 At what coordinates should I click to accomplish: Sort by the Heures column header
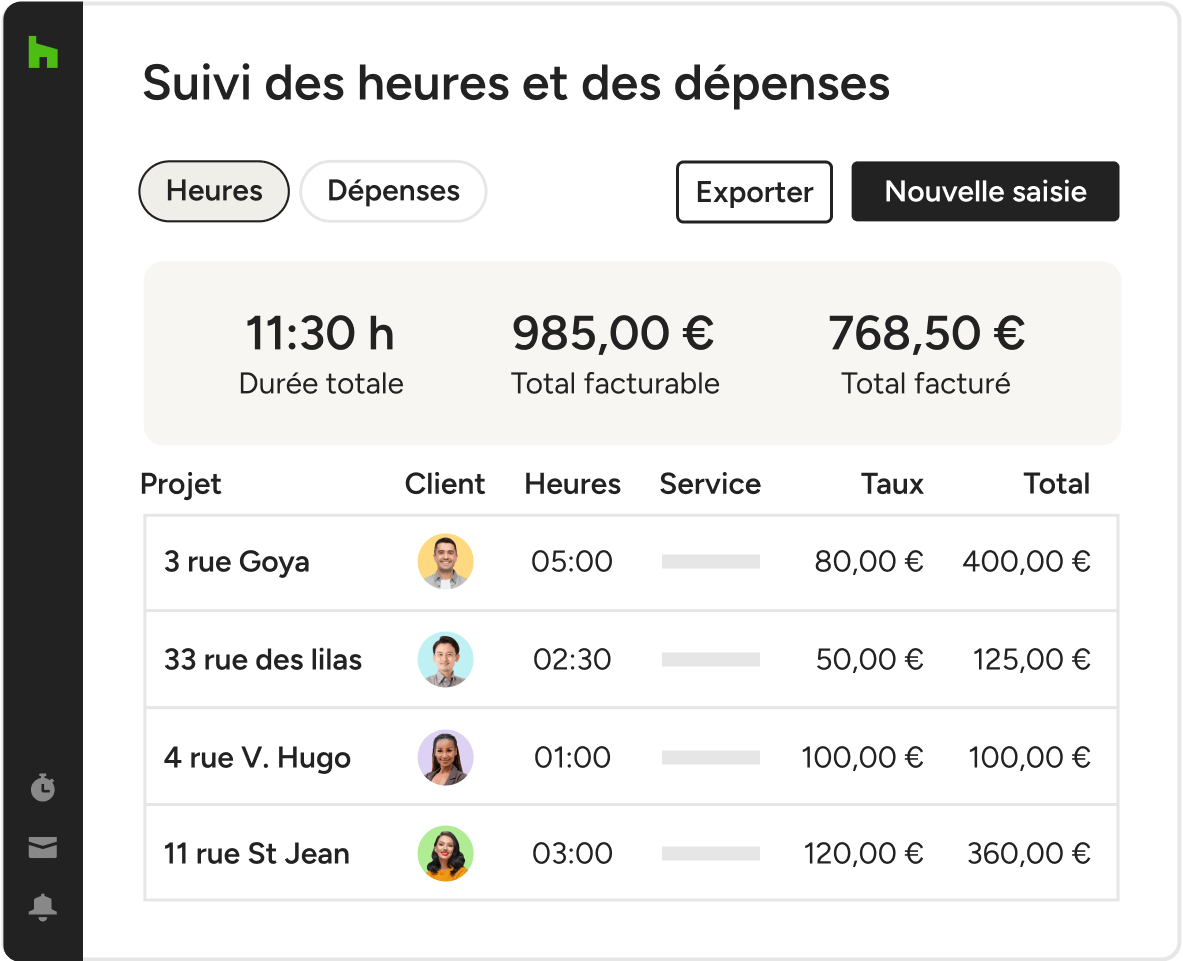pyautogui.click(x=572, y=484)
